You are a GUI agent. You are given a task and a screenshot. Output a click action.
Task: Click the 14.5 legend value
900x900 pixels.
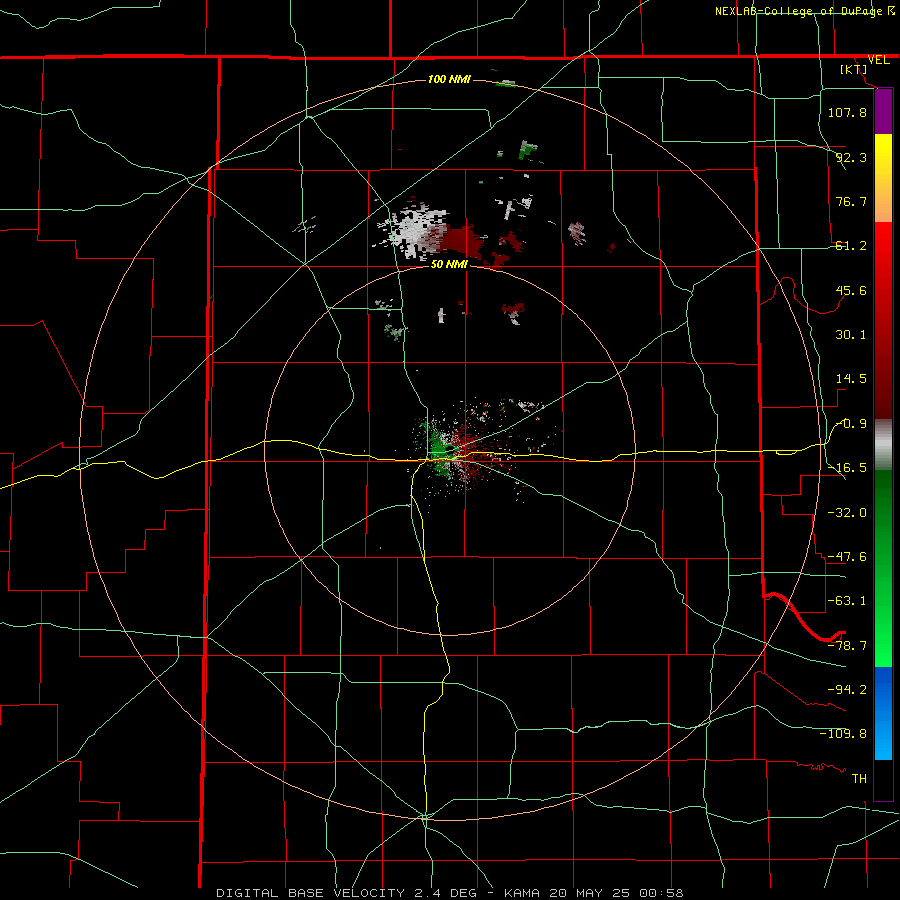(851, 379)
